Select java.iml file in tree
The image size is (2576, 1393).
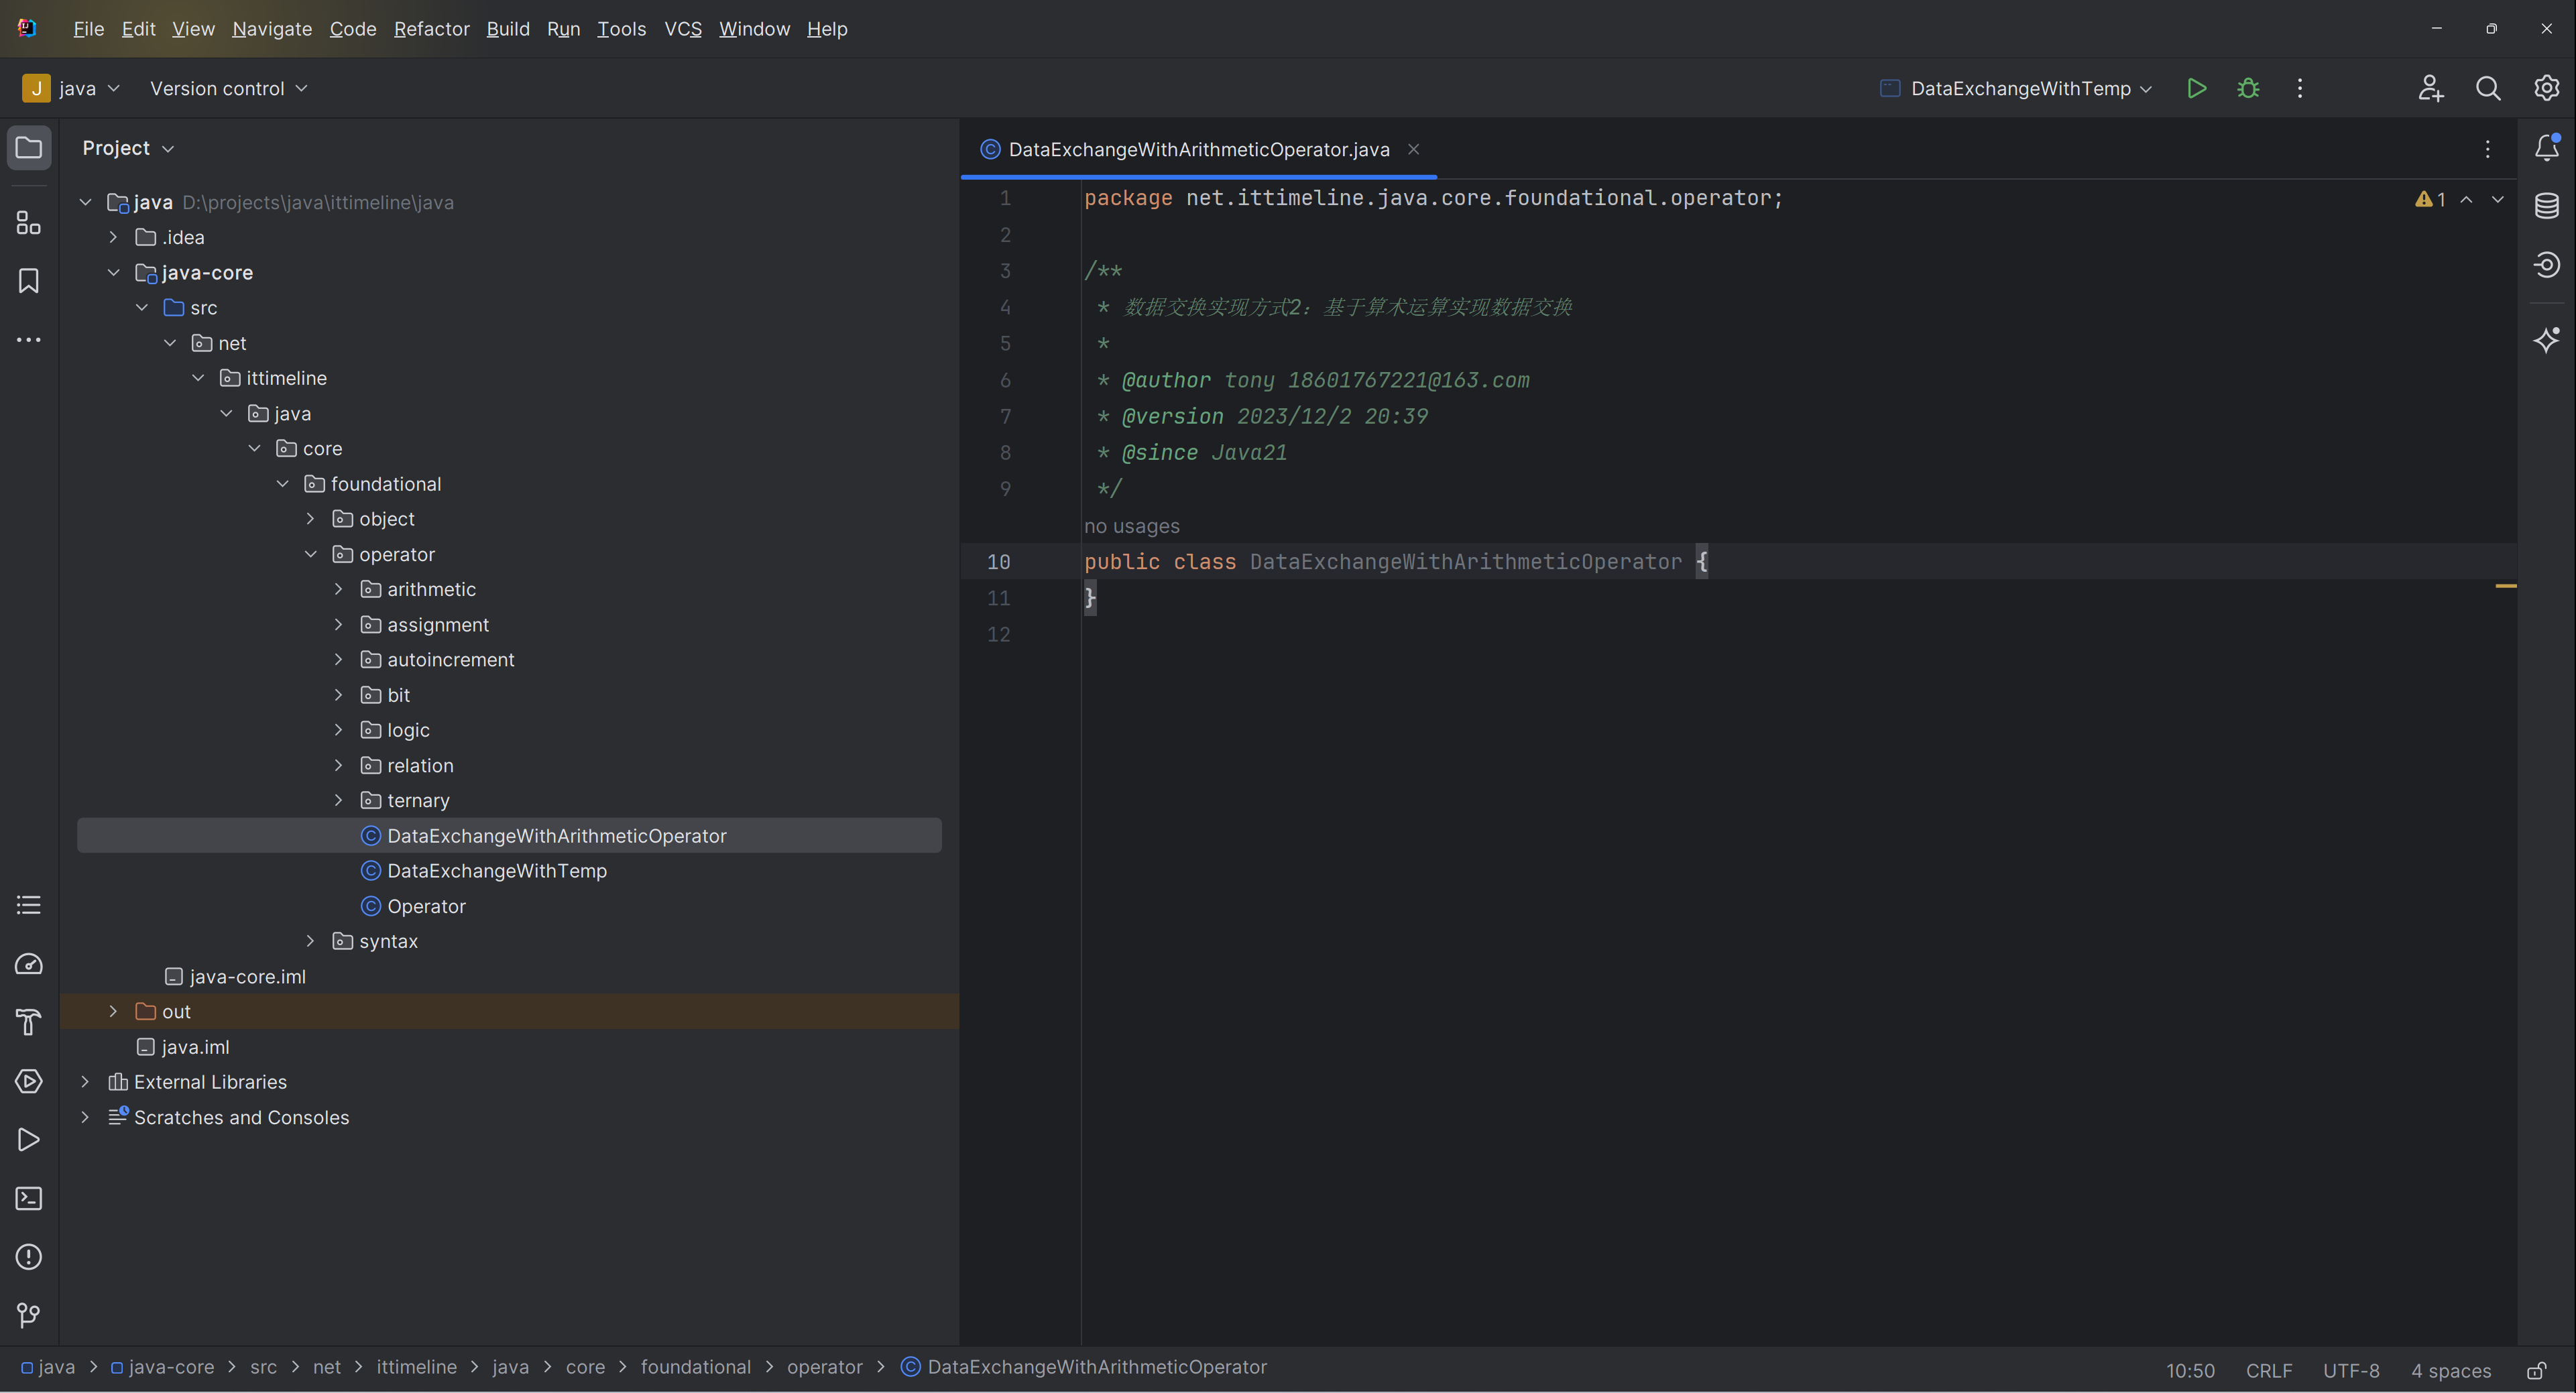pyautogui.click(x=195, y=1047)
